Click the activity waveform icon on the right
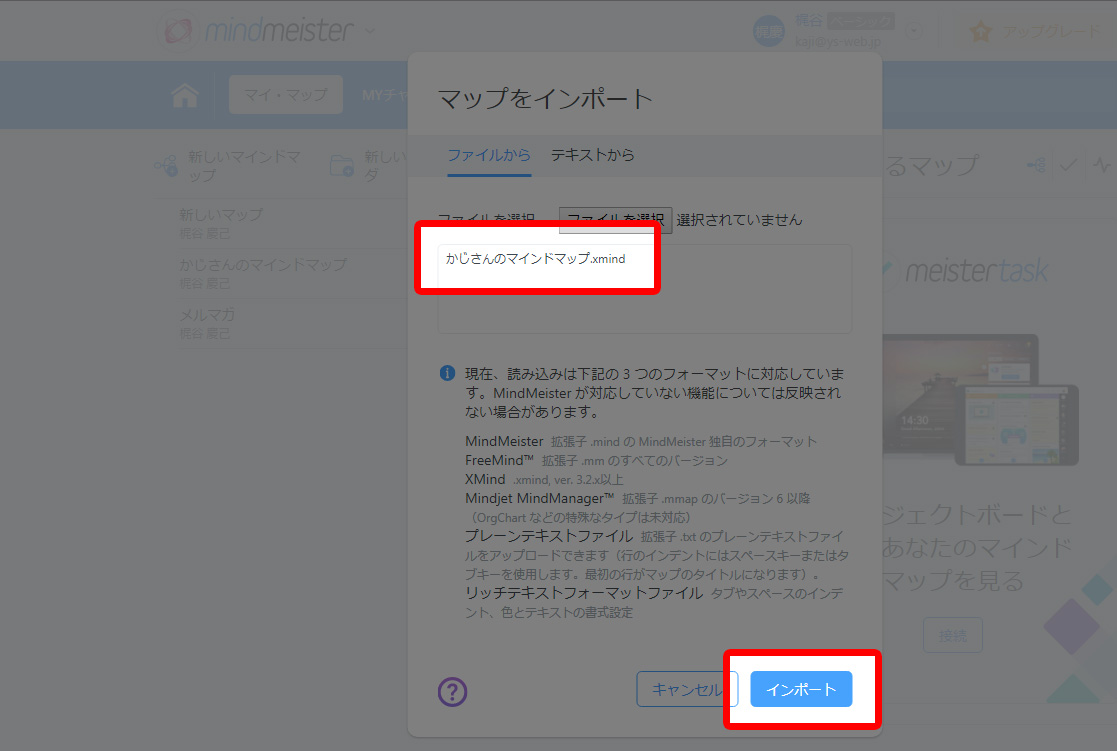The width and height of the screenshot is (1117, 751). point(1102,164)
